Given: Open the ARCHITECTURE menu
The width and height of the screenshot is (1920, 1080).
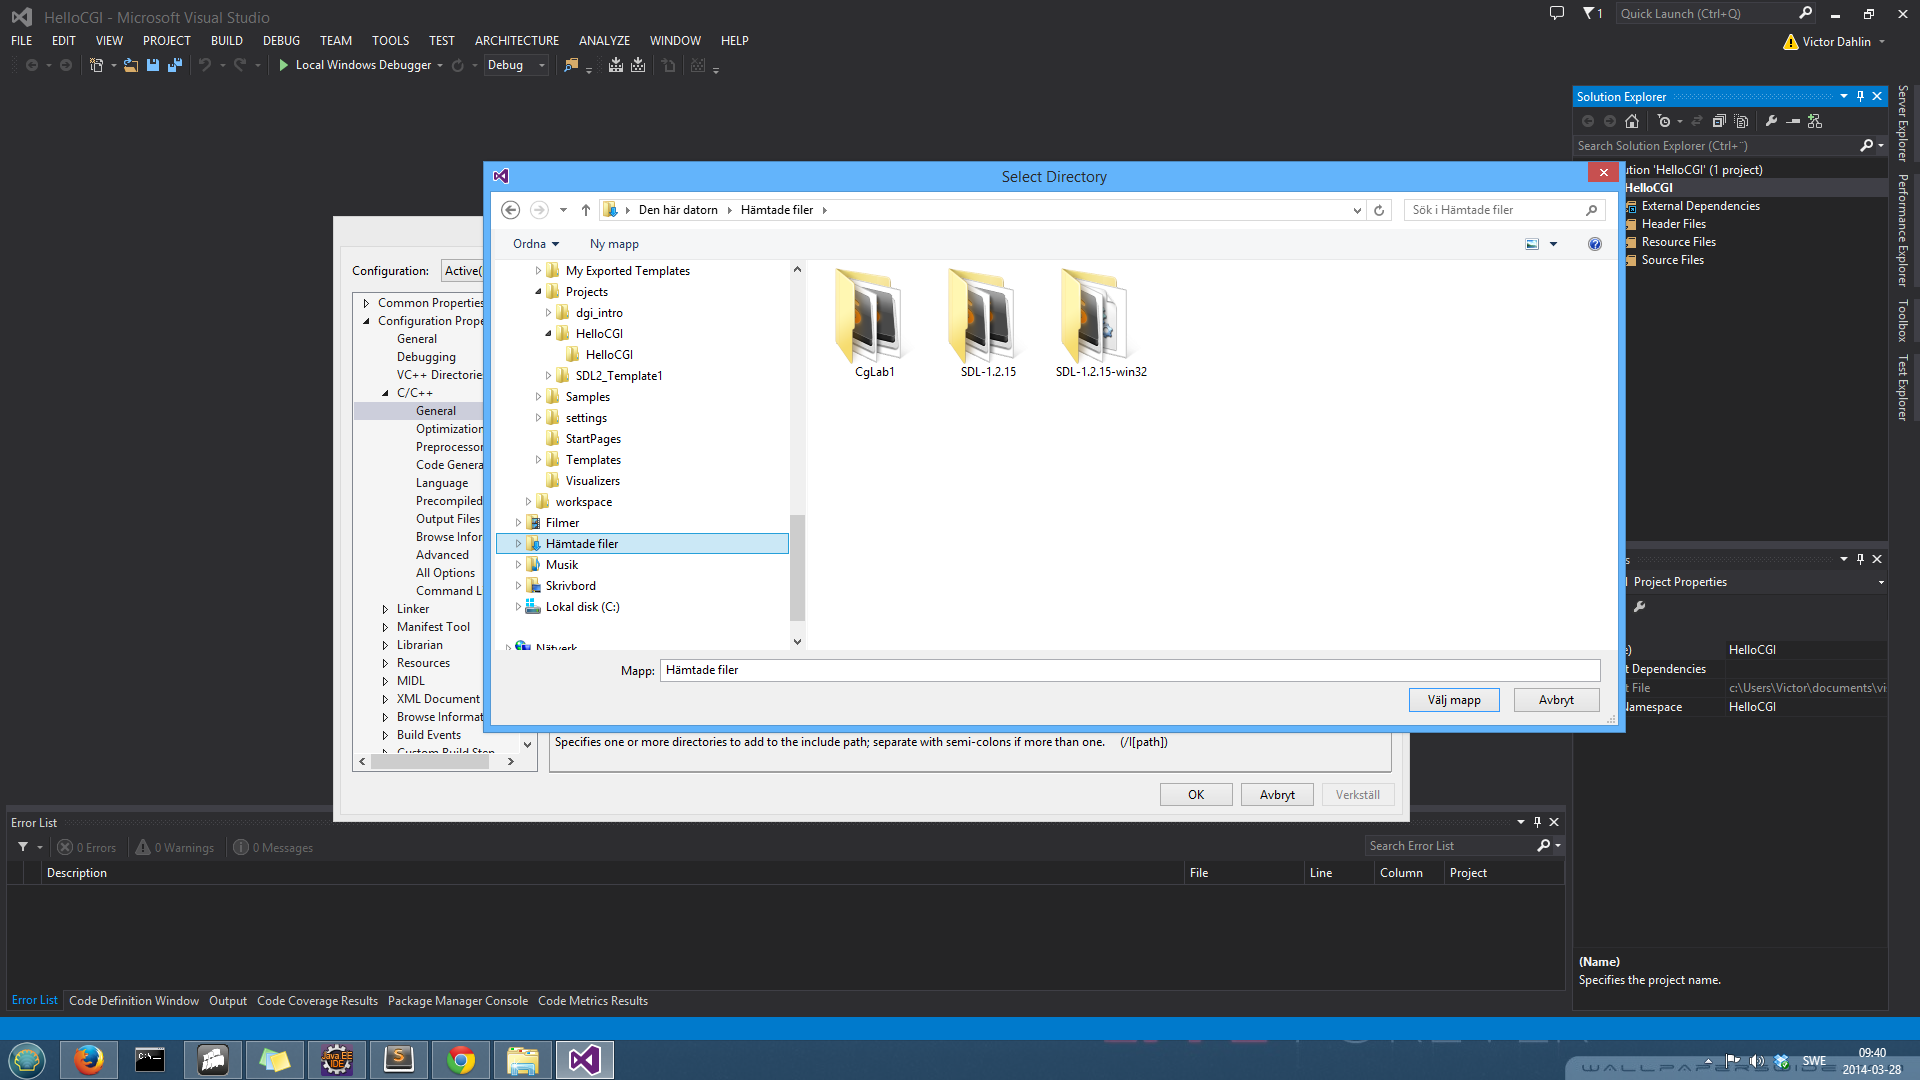Looking at the screenshot, I should point(517,41).
